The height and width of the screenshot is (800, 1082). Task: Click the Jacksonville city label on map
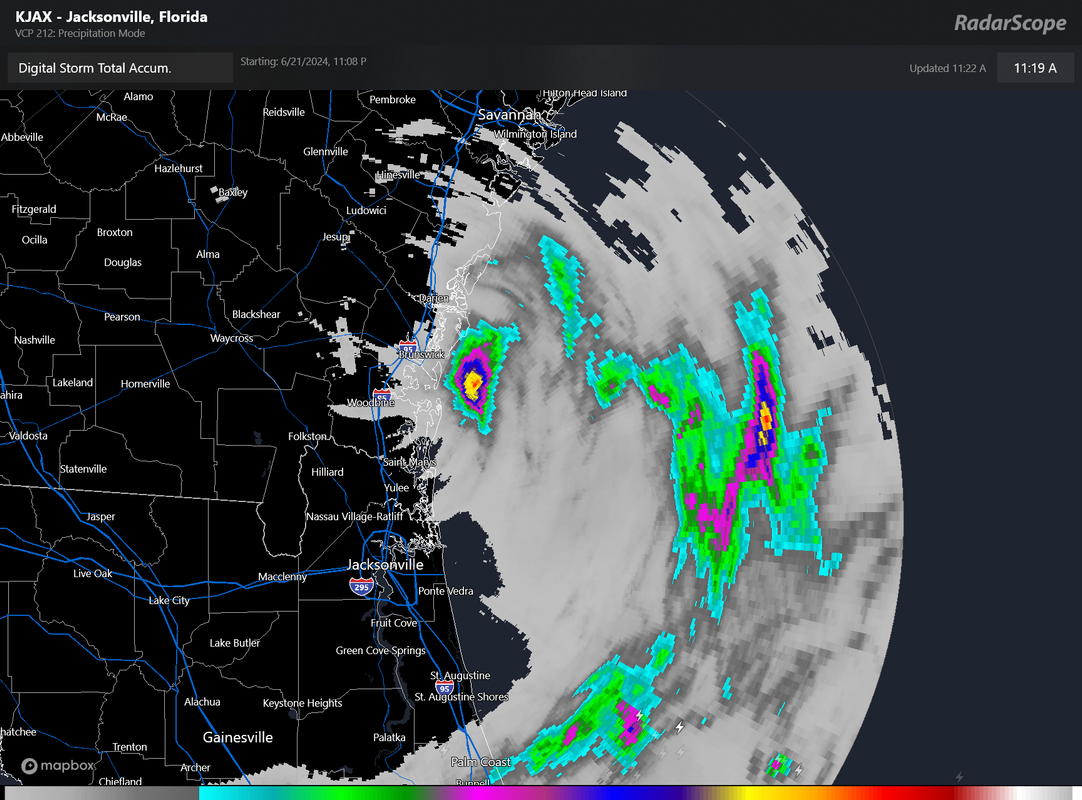click(x=385, y=565)
